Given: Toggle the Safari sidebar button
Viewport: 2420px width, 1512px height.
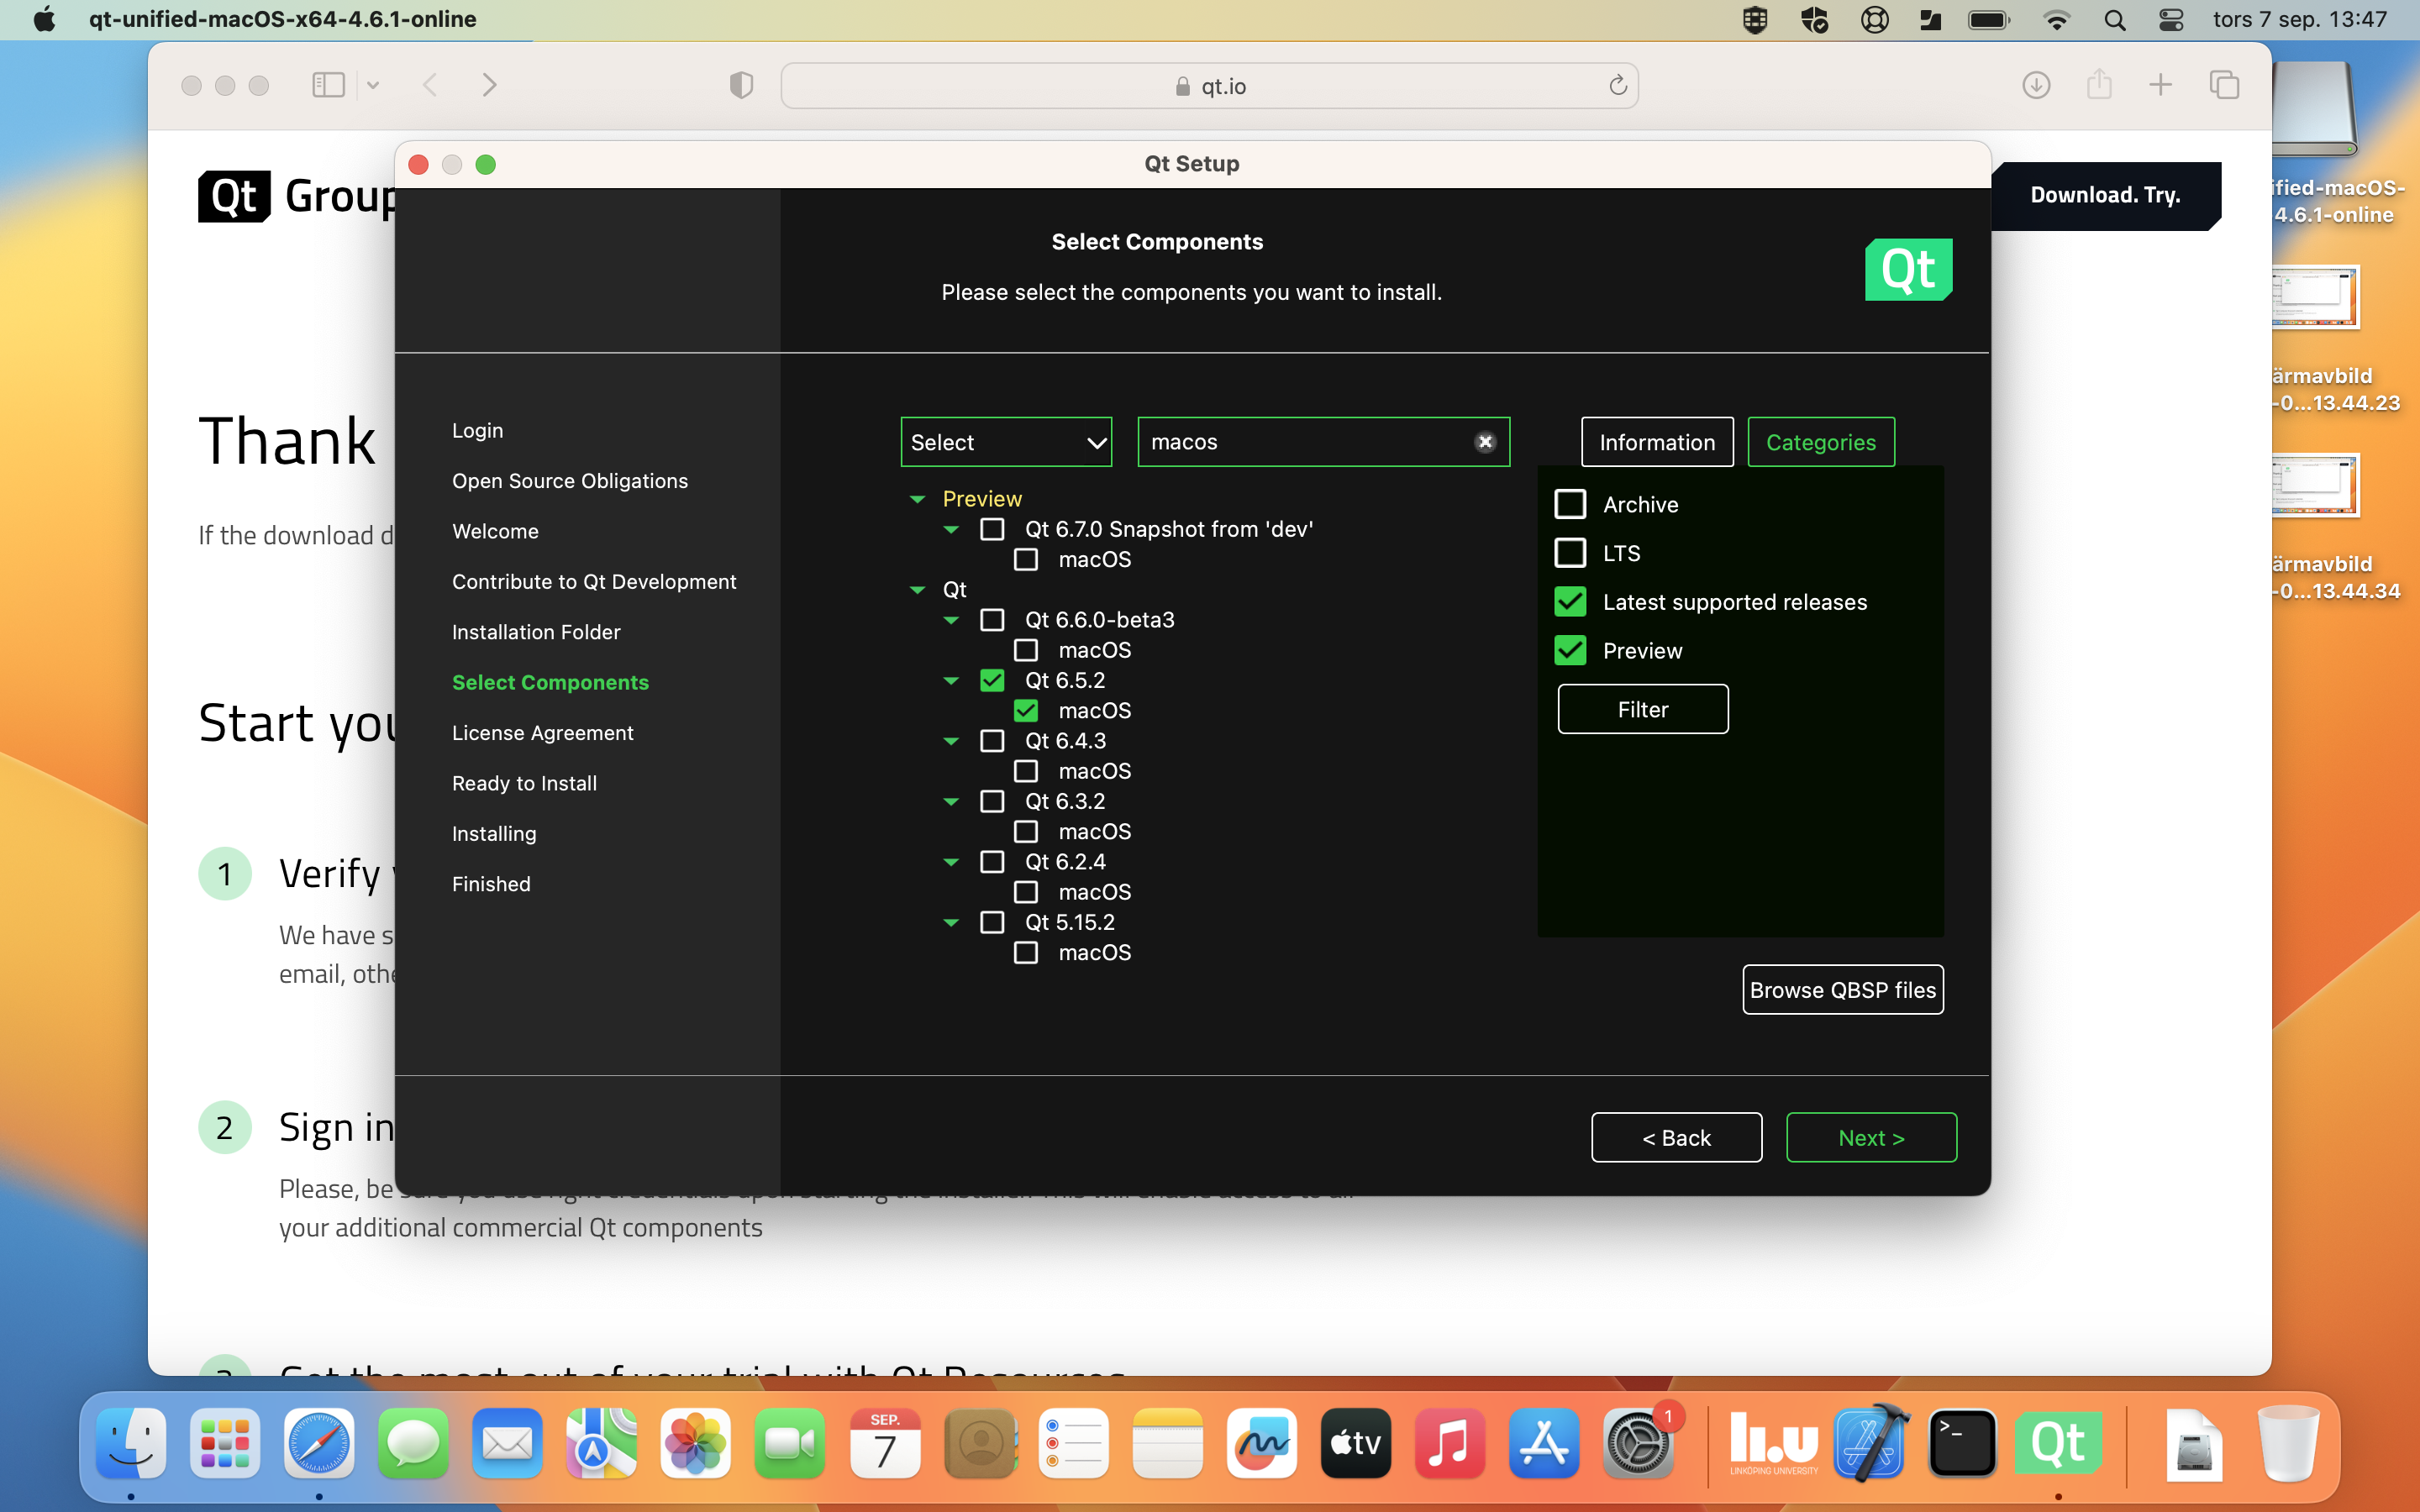Looking at the screenshot, I should (x=328, y=85).
